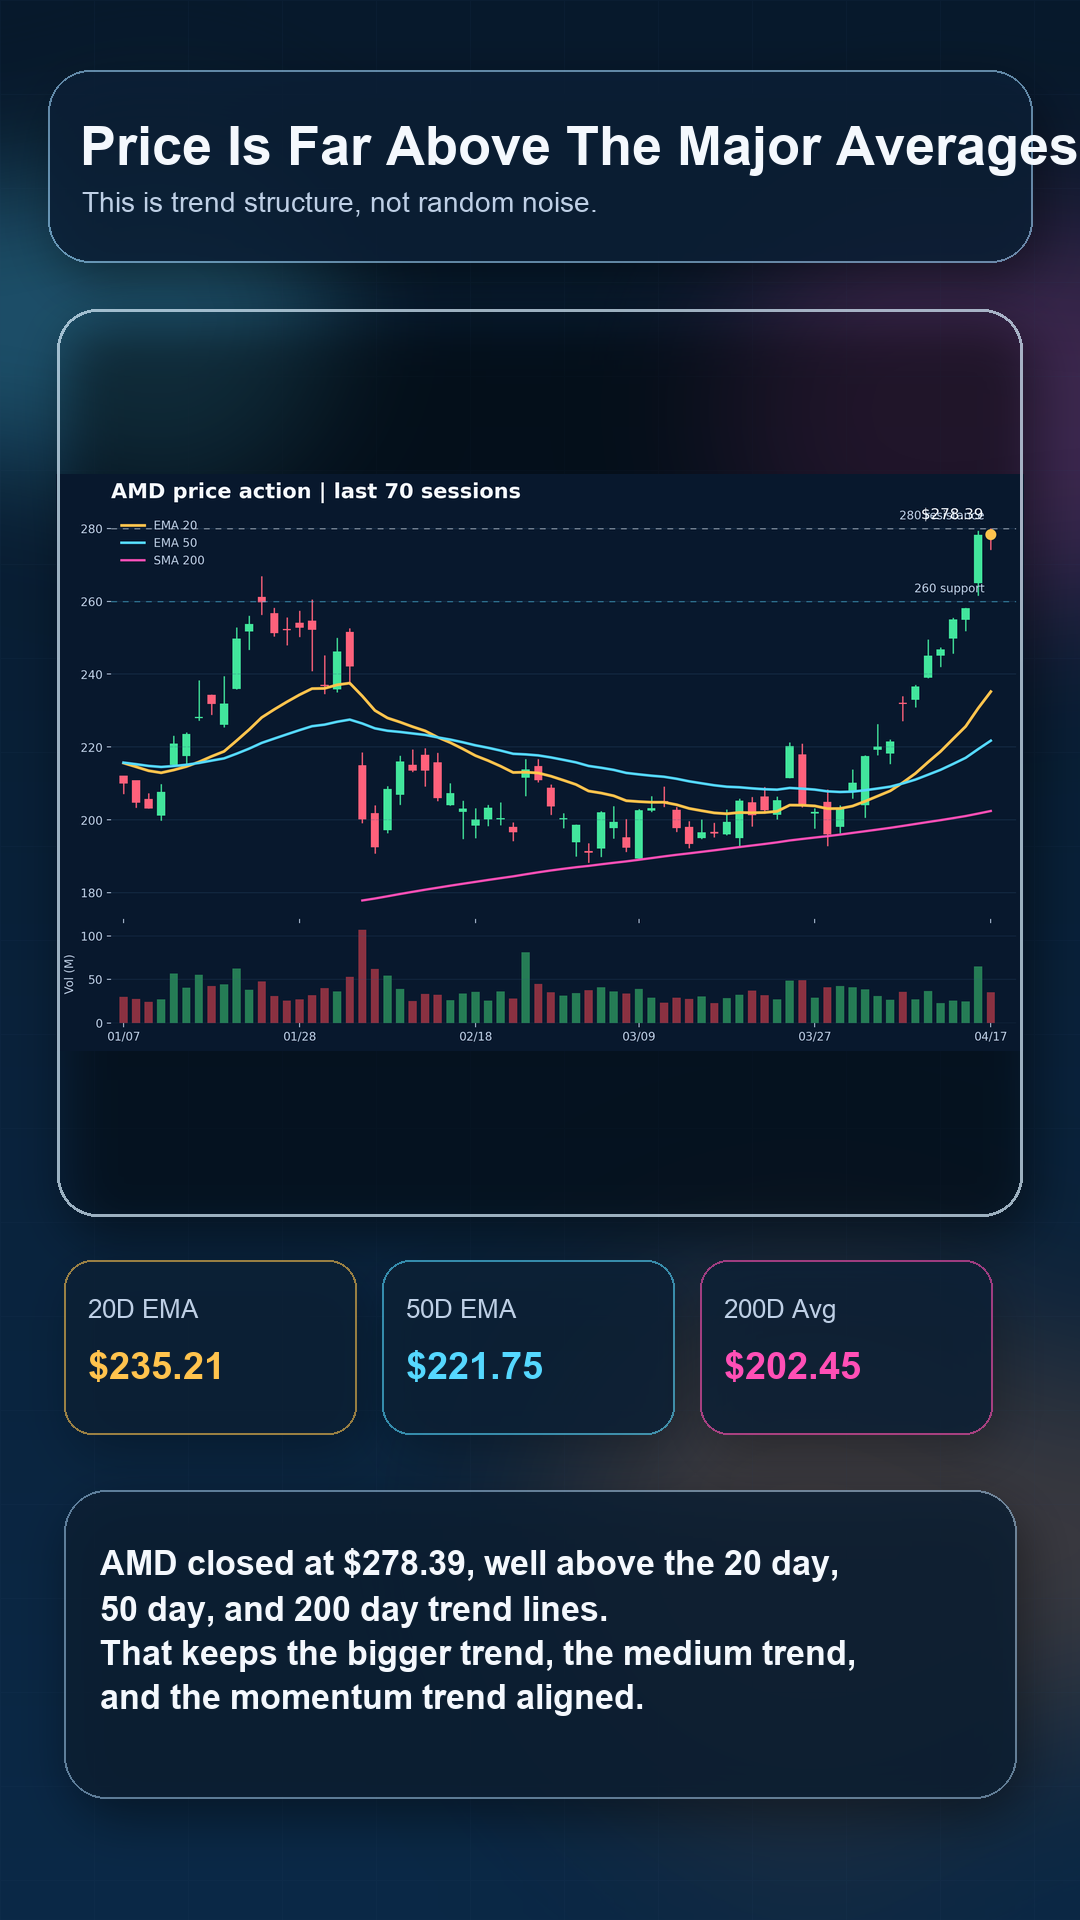This screenshot has height=1920, width=1080.
Task: Click the 240 tick on the price axis
Action: tap(91, 675)
